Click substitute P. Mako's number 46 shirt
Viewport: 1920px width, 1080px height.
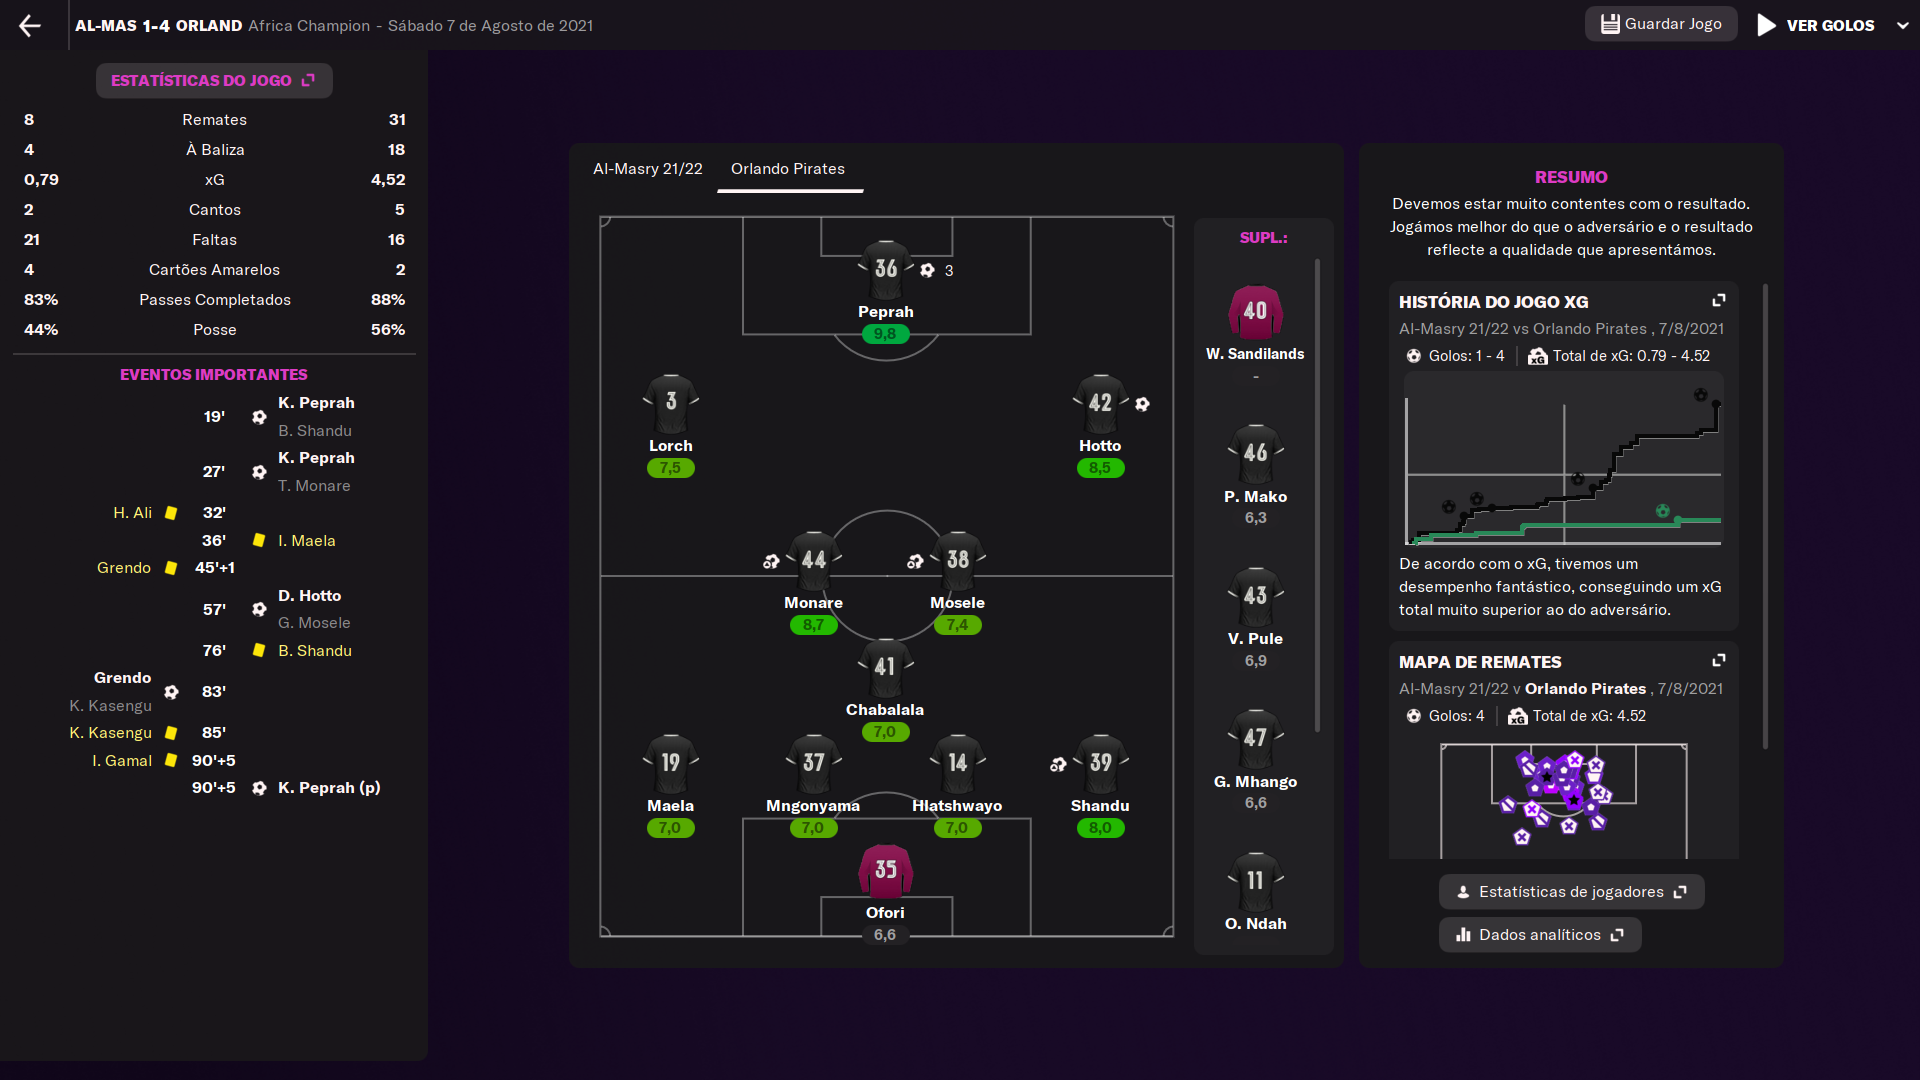tap(1256, 454)
